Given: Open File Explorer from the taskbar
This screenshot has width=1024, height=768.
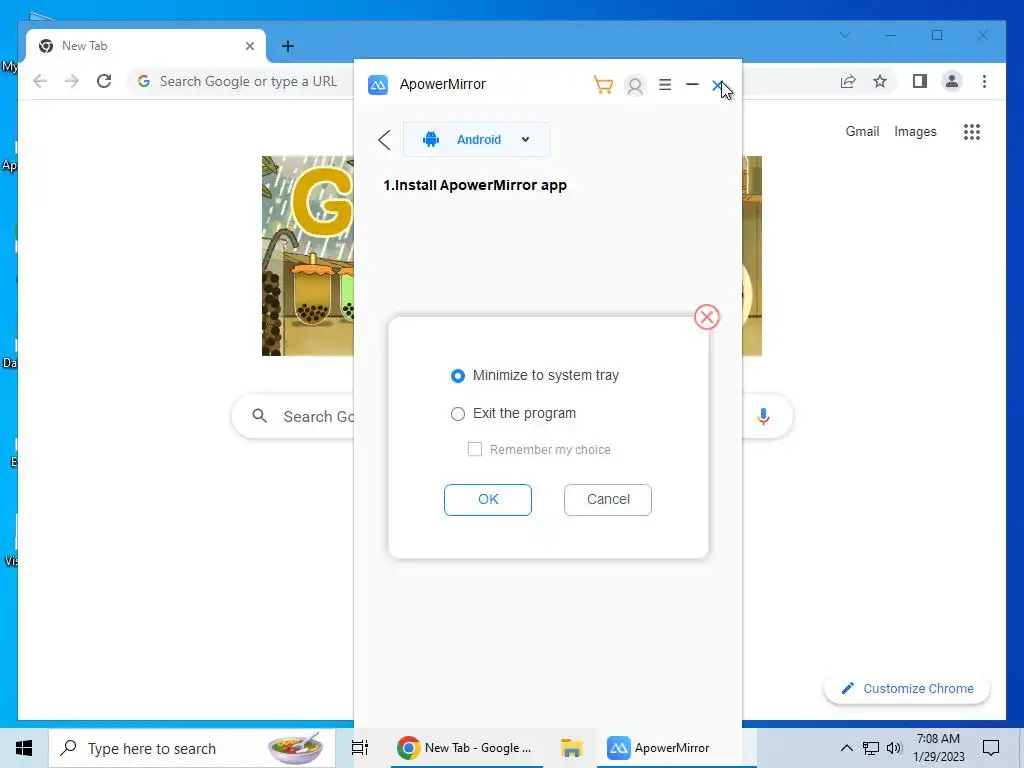Looking at the screenshot, I should pyautogui.click(x=571, y=748).
